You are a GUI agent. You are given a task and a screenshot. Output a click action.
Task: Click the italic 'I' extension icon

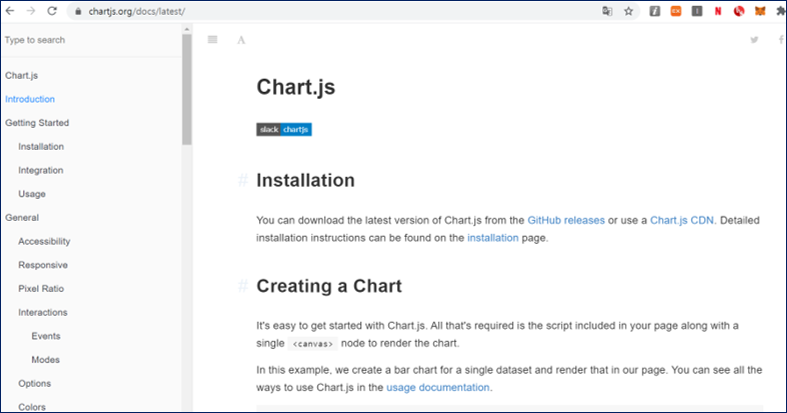click(x=654, y=11)
